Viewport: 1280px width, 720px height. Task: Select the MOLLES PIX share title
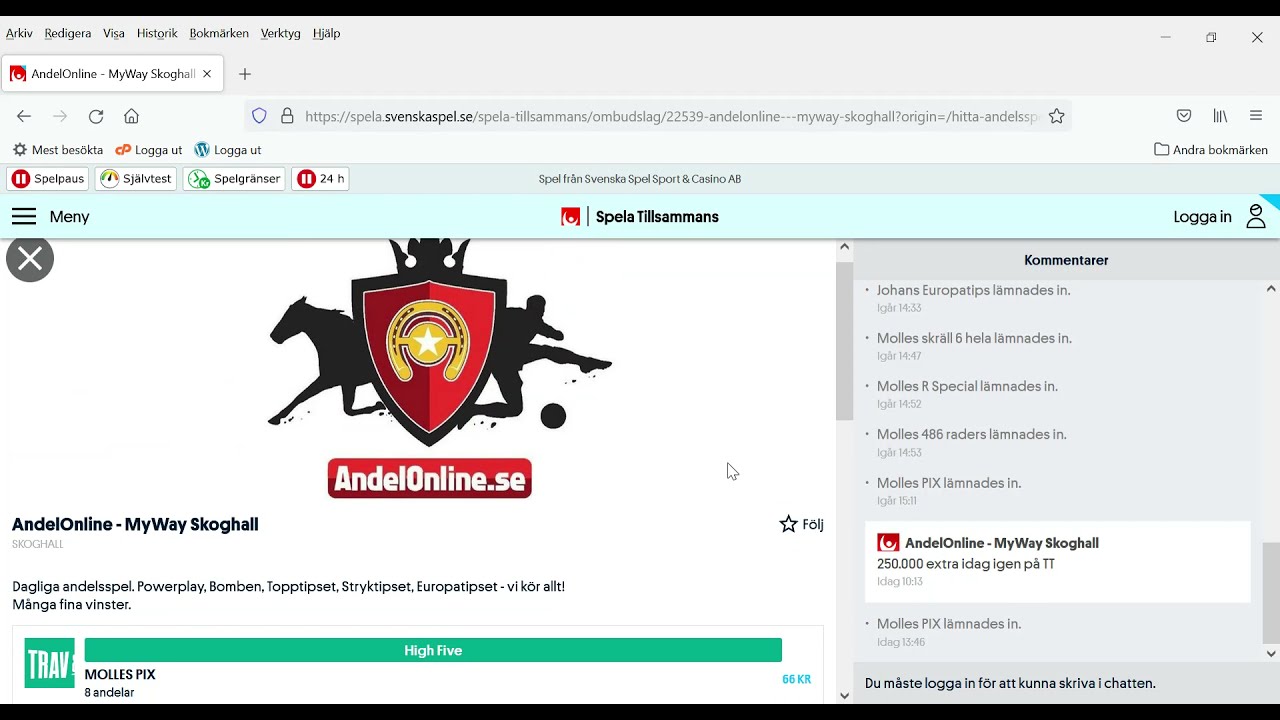click(120, 675)
